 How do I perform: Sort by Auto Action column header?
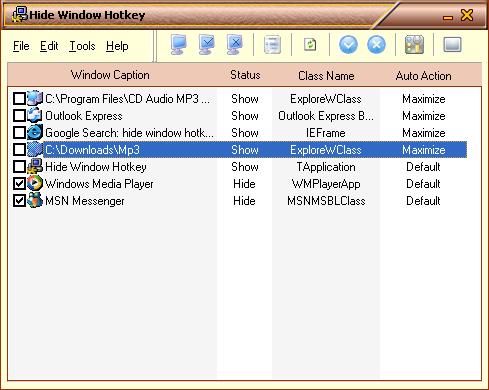pos(424,76)
